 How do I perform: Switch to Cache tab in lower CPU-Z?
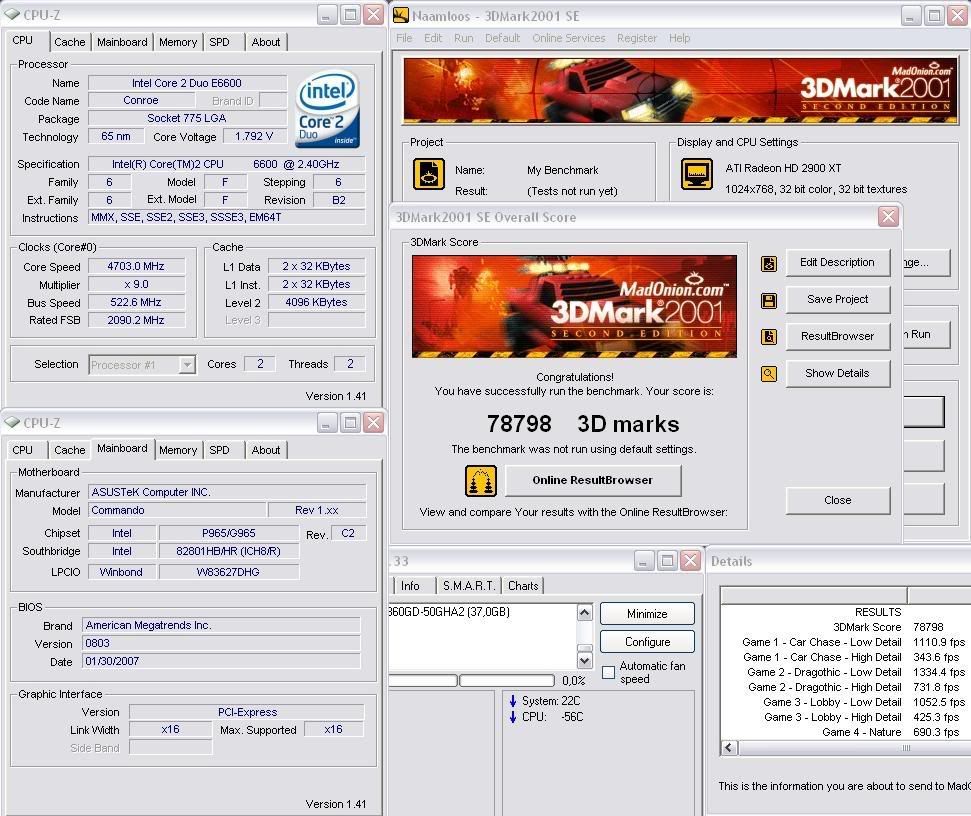69,450
